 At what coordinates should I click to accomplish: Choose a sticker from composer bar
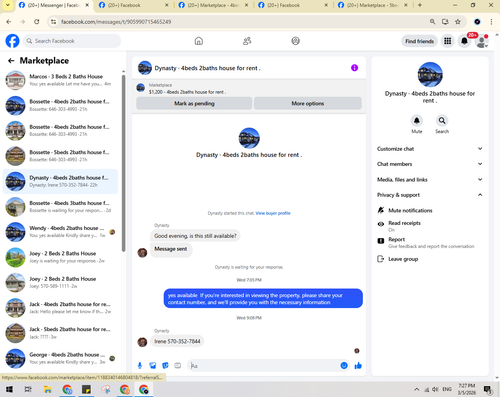coord(165,366)
